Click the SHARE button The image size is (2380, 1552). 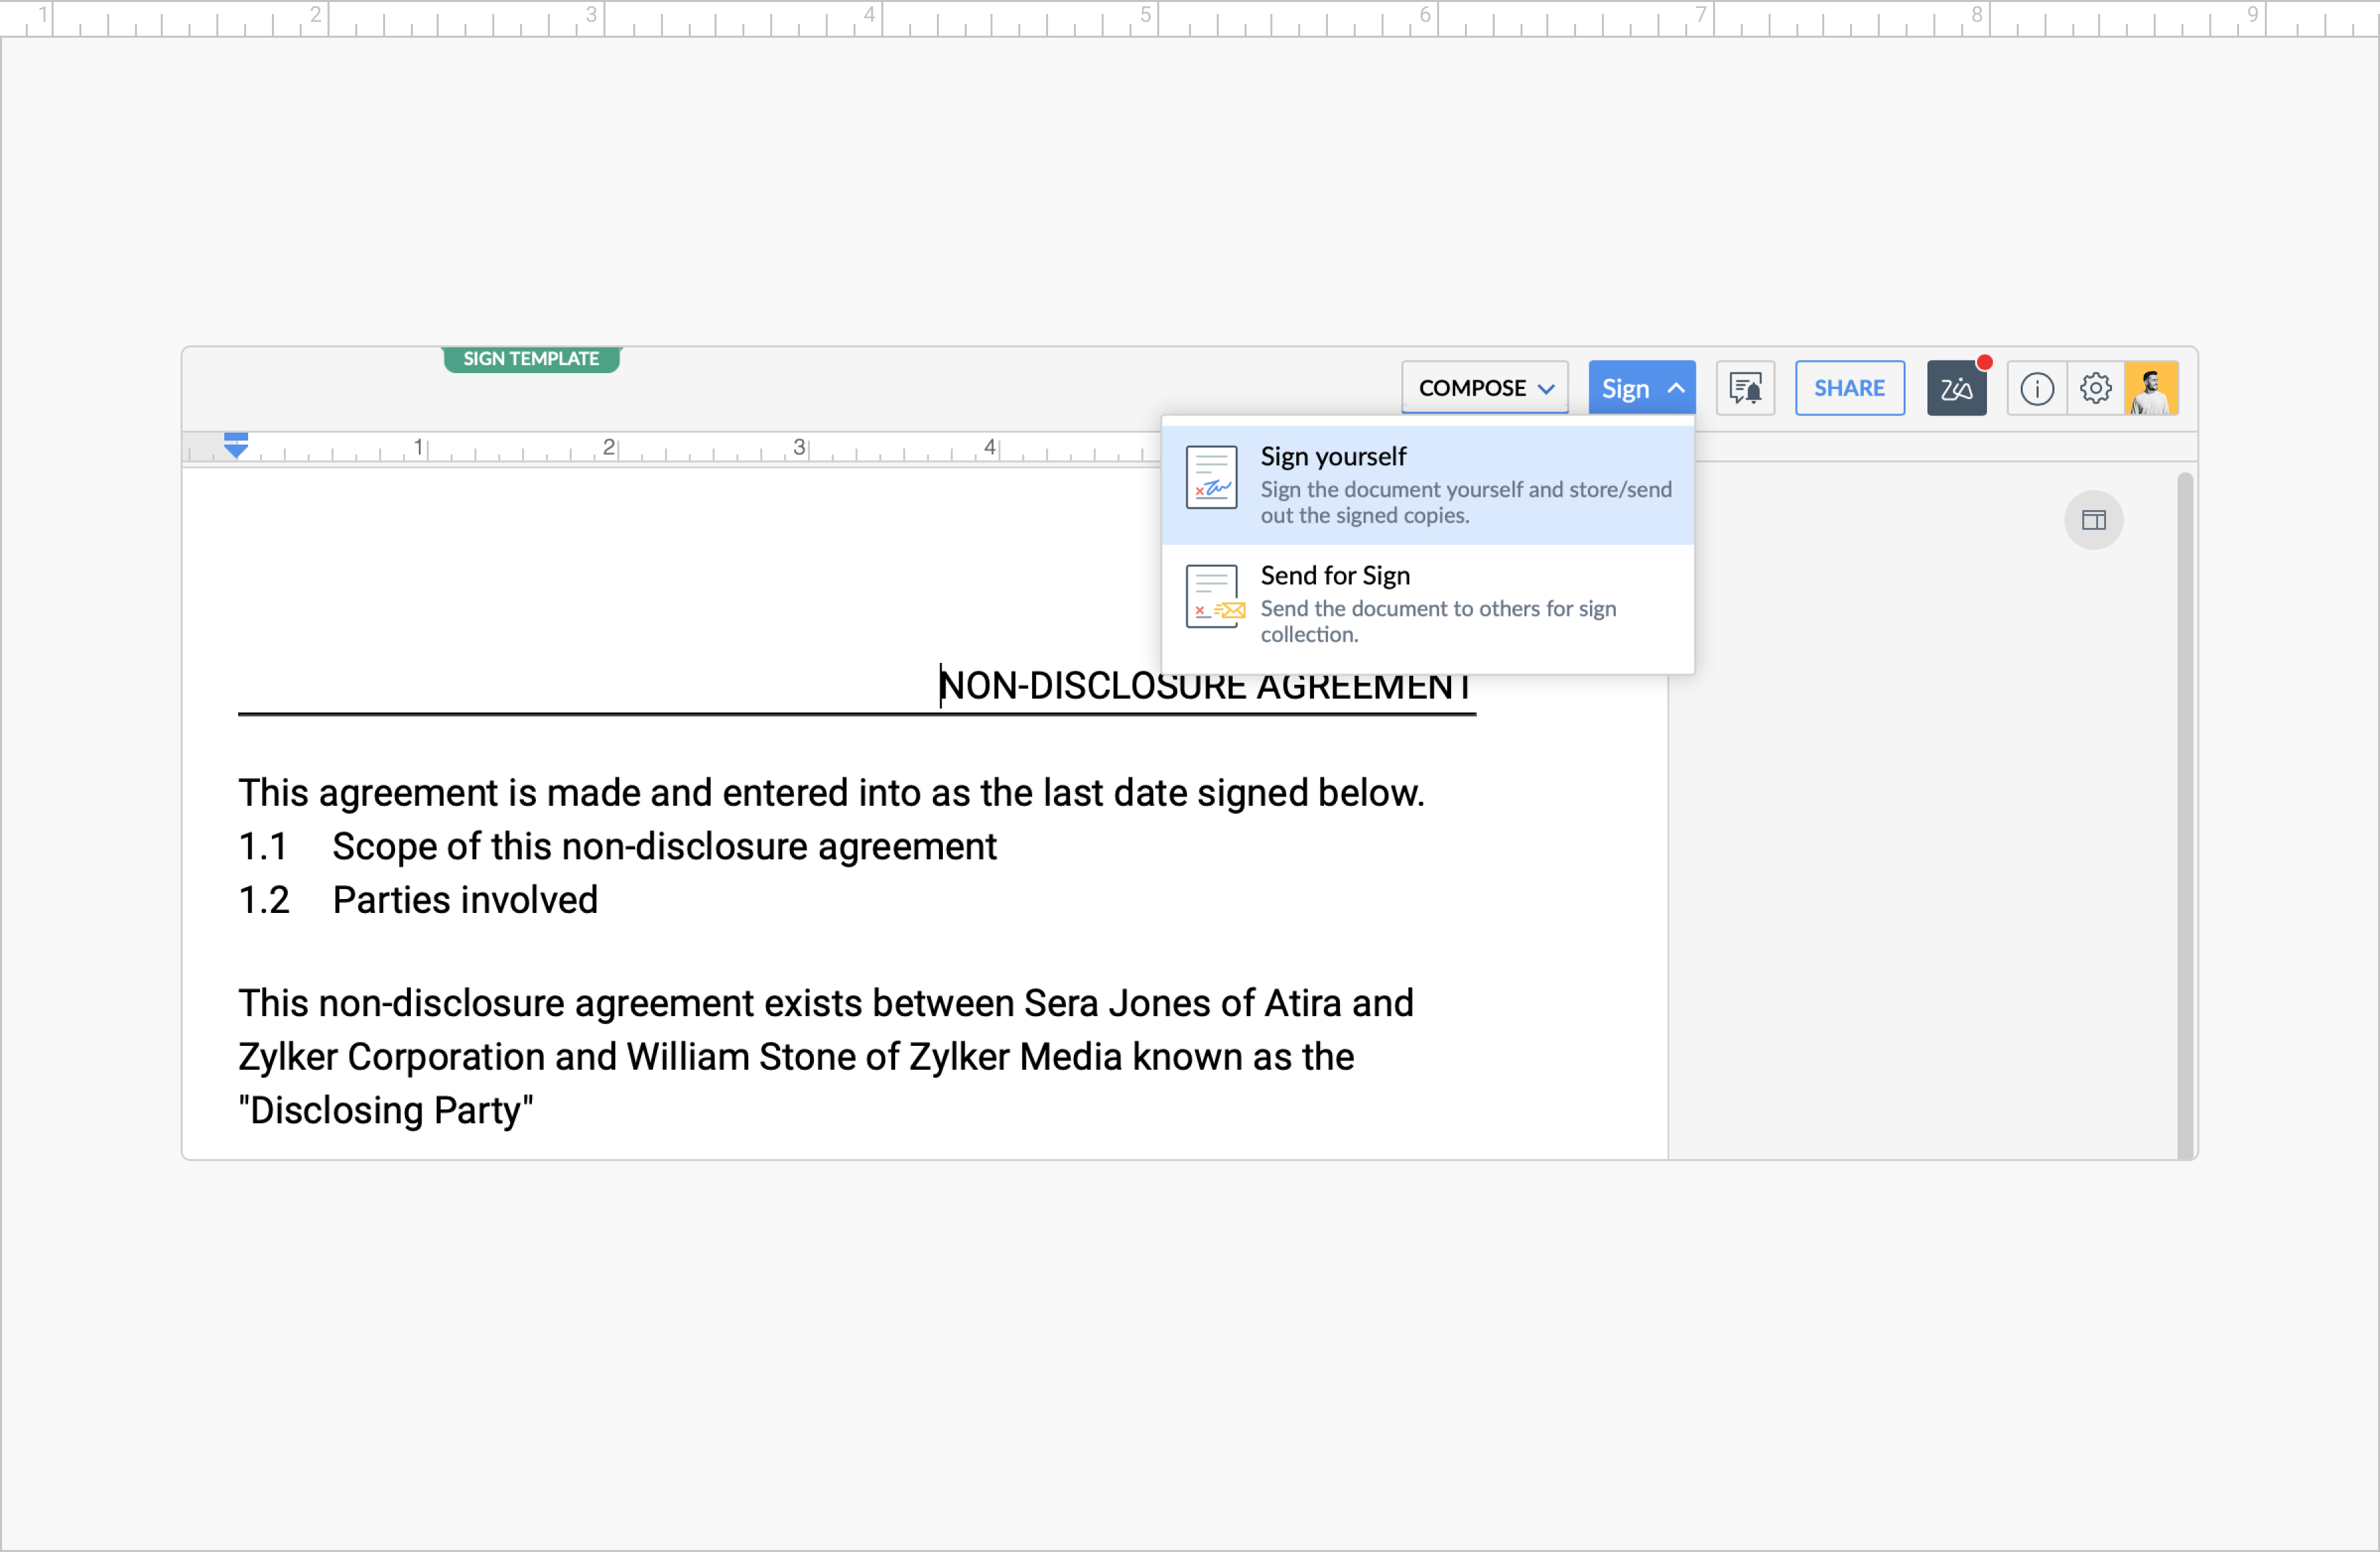coord(1849,388)
